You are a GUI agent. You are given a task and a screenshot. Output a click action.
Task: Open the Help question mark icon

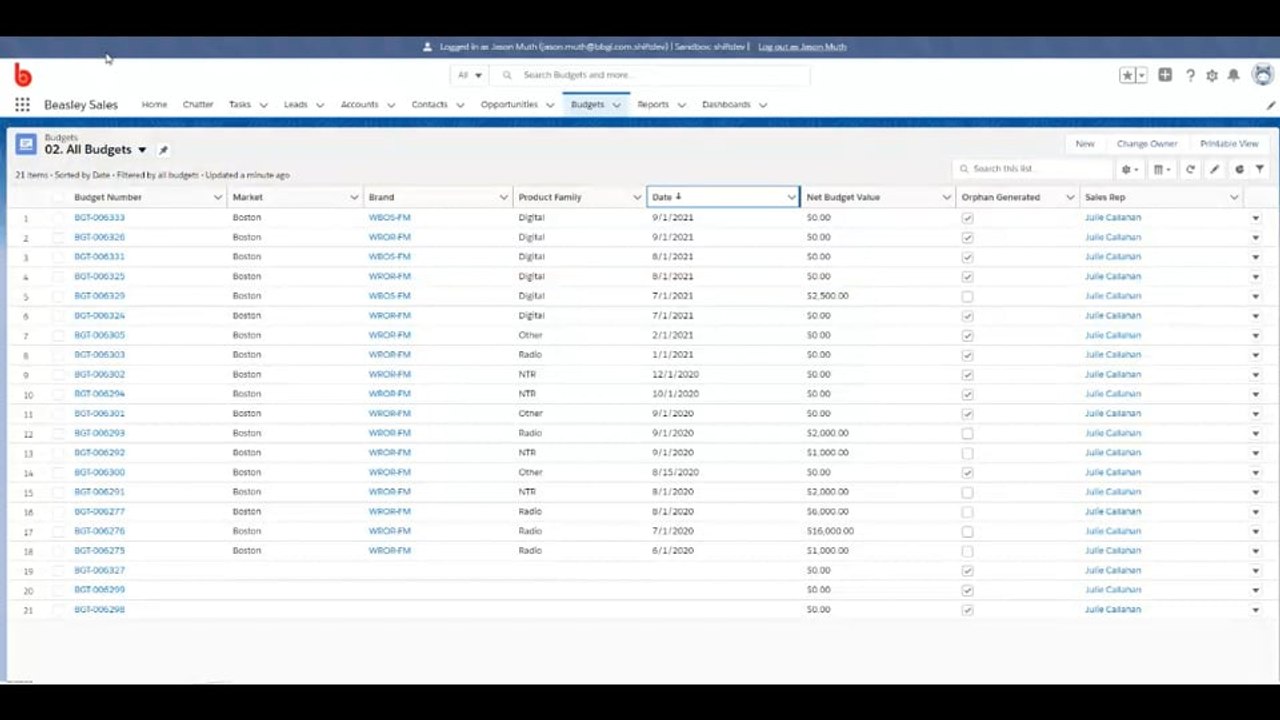click(x=1190, y=75)
